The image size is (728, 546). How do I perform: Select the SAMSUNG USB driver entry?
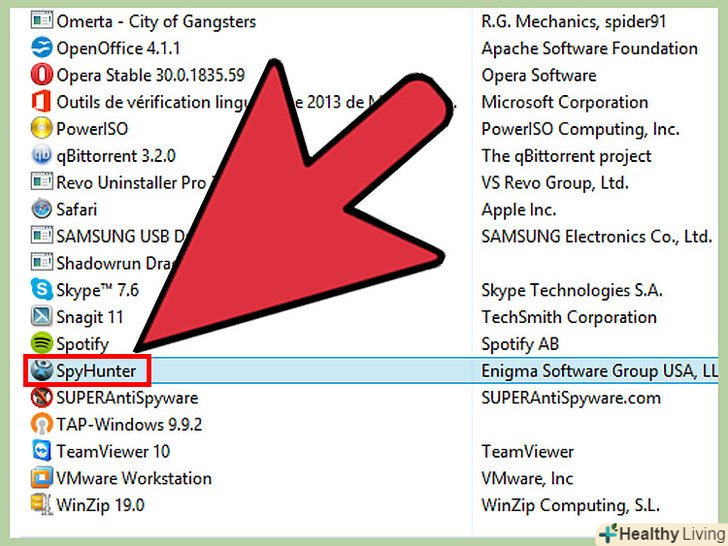click(123, 237)
